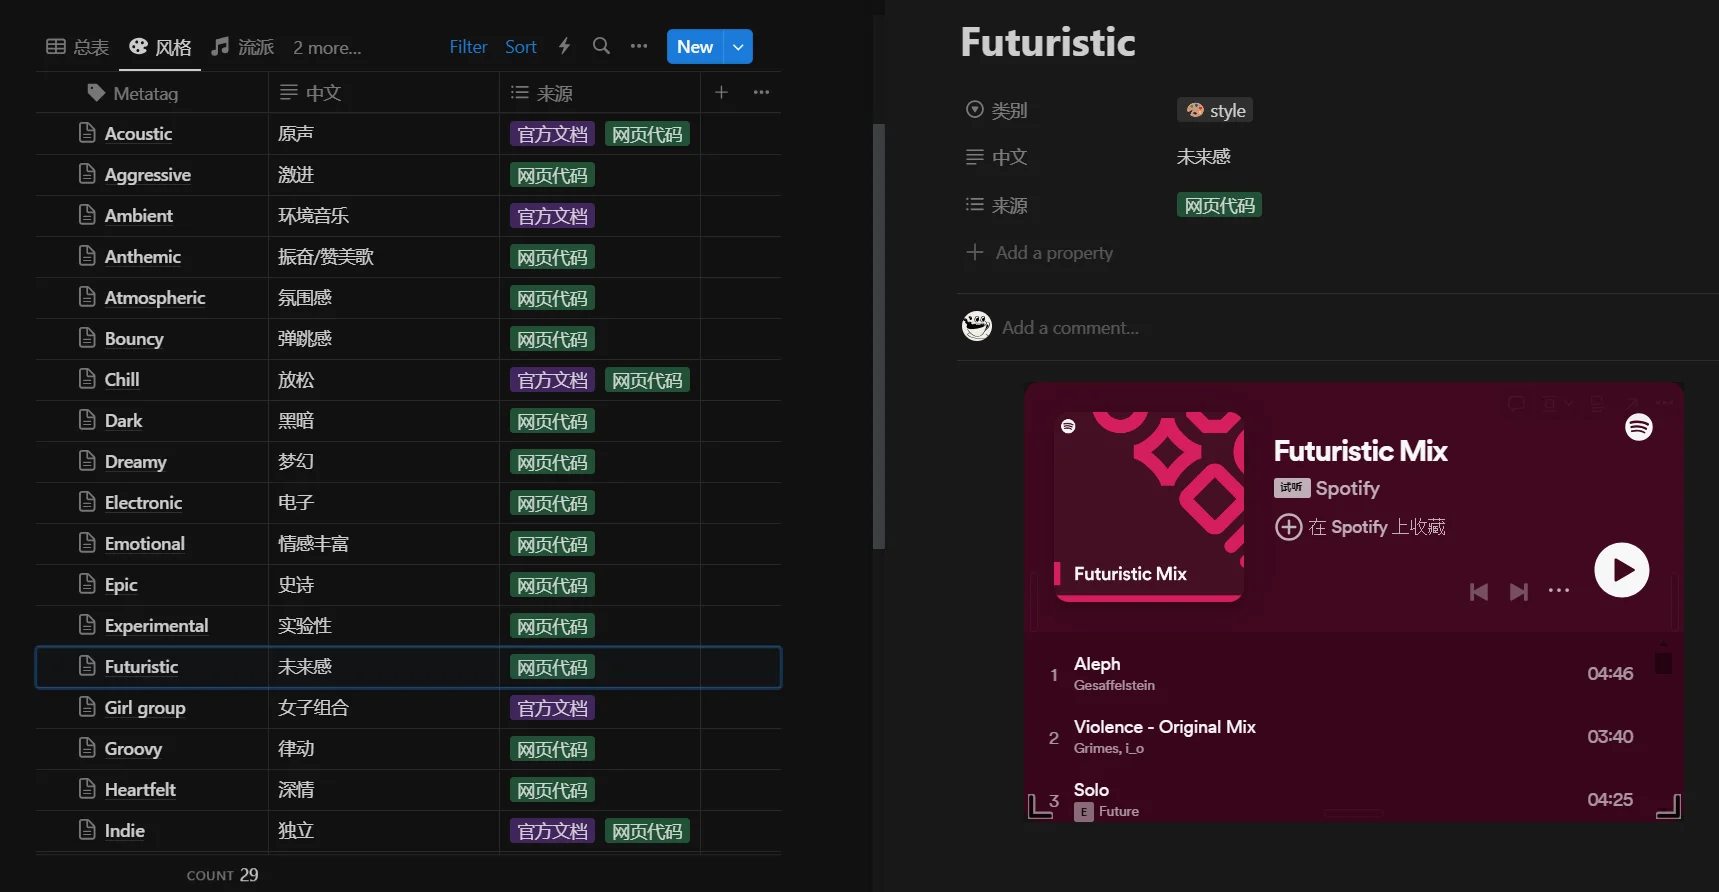Select the 风格 view tab

tap(160, 47)
